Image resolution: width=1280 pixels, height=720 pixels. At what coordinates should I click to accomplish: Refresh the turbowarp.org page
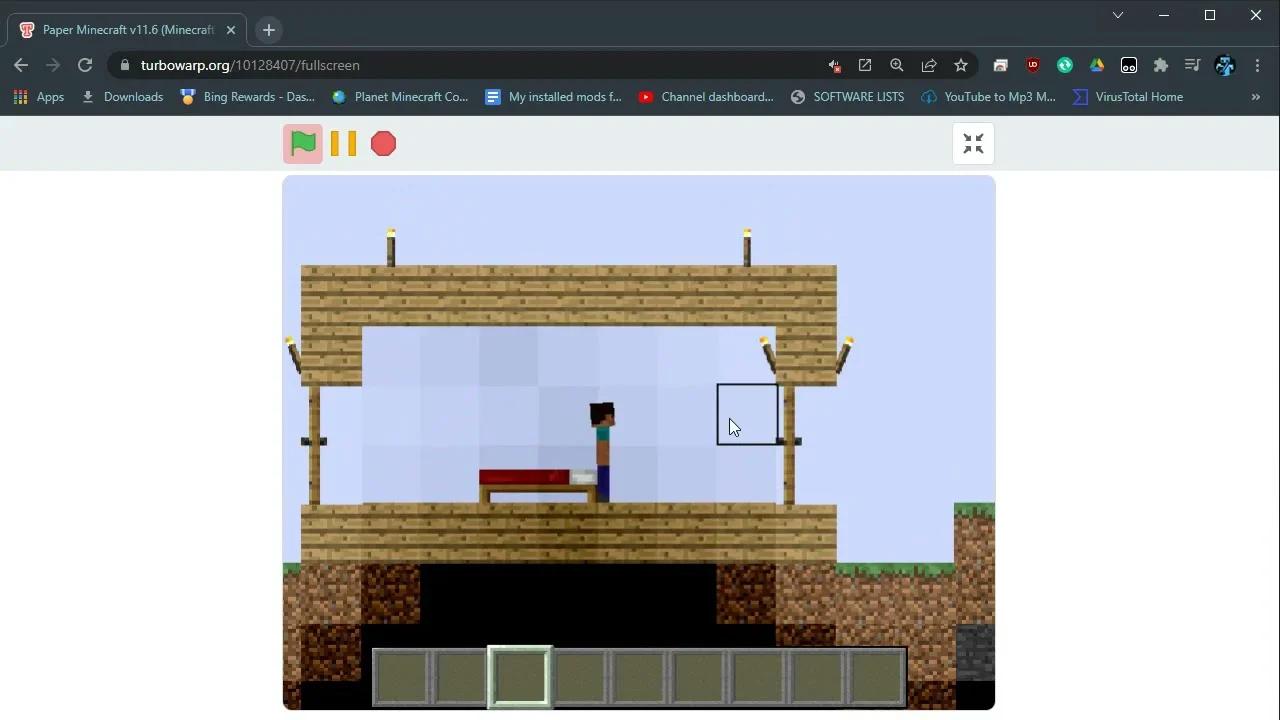pos(85,65)
